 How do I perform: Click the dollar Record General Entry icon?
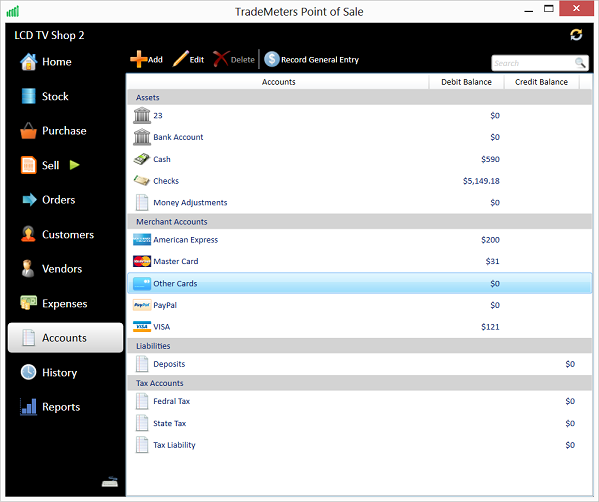pyautogui.click(x=272, y=59)
